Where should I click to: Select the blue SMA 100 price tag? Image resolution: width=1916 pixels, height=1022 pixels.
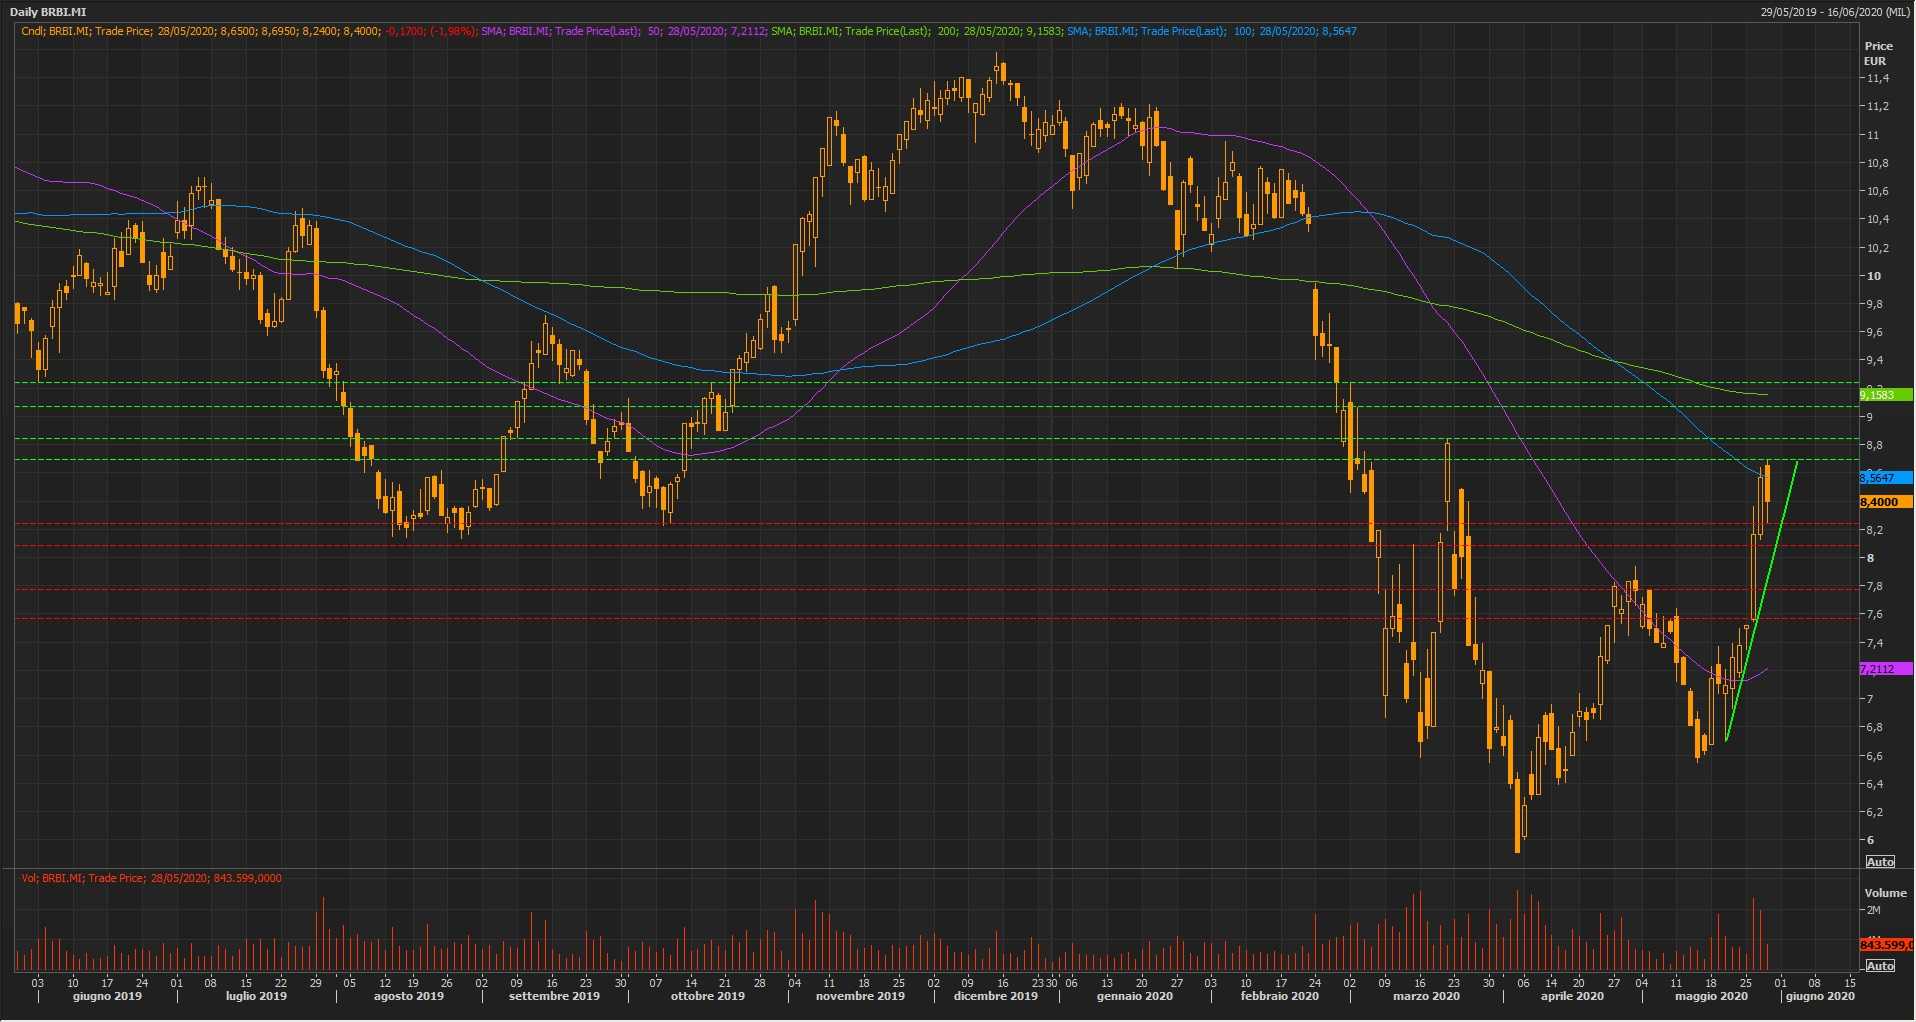pyautogui.click(x=1884, y=478)
